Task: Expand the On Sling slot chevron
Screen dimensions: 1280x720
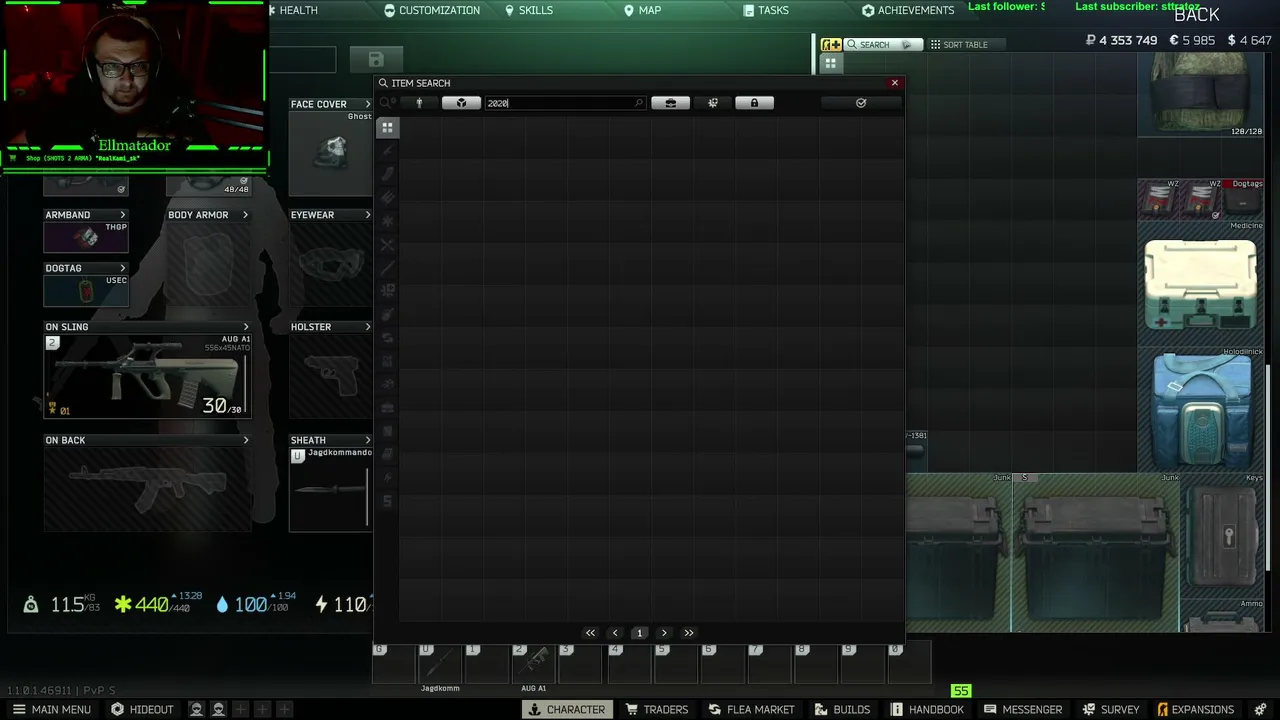Action: click(x=245, y=327)
